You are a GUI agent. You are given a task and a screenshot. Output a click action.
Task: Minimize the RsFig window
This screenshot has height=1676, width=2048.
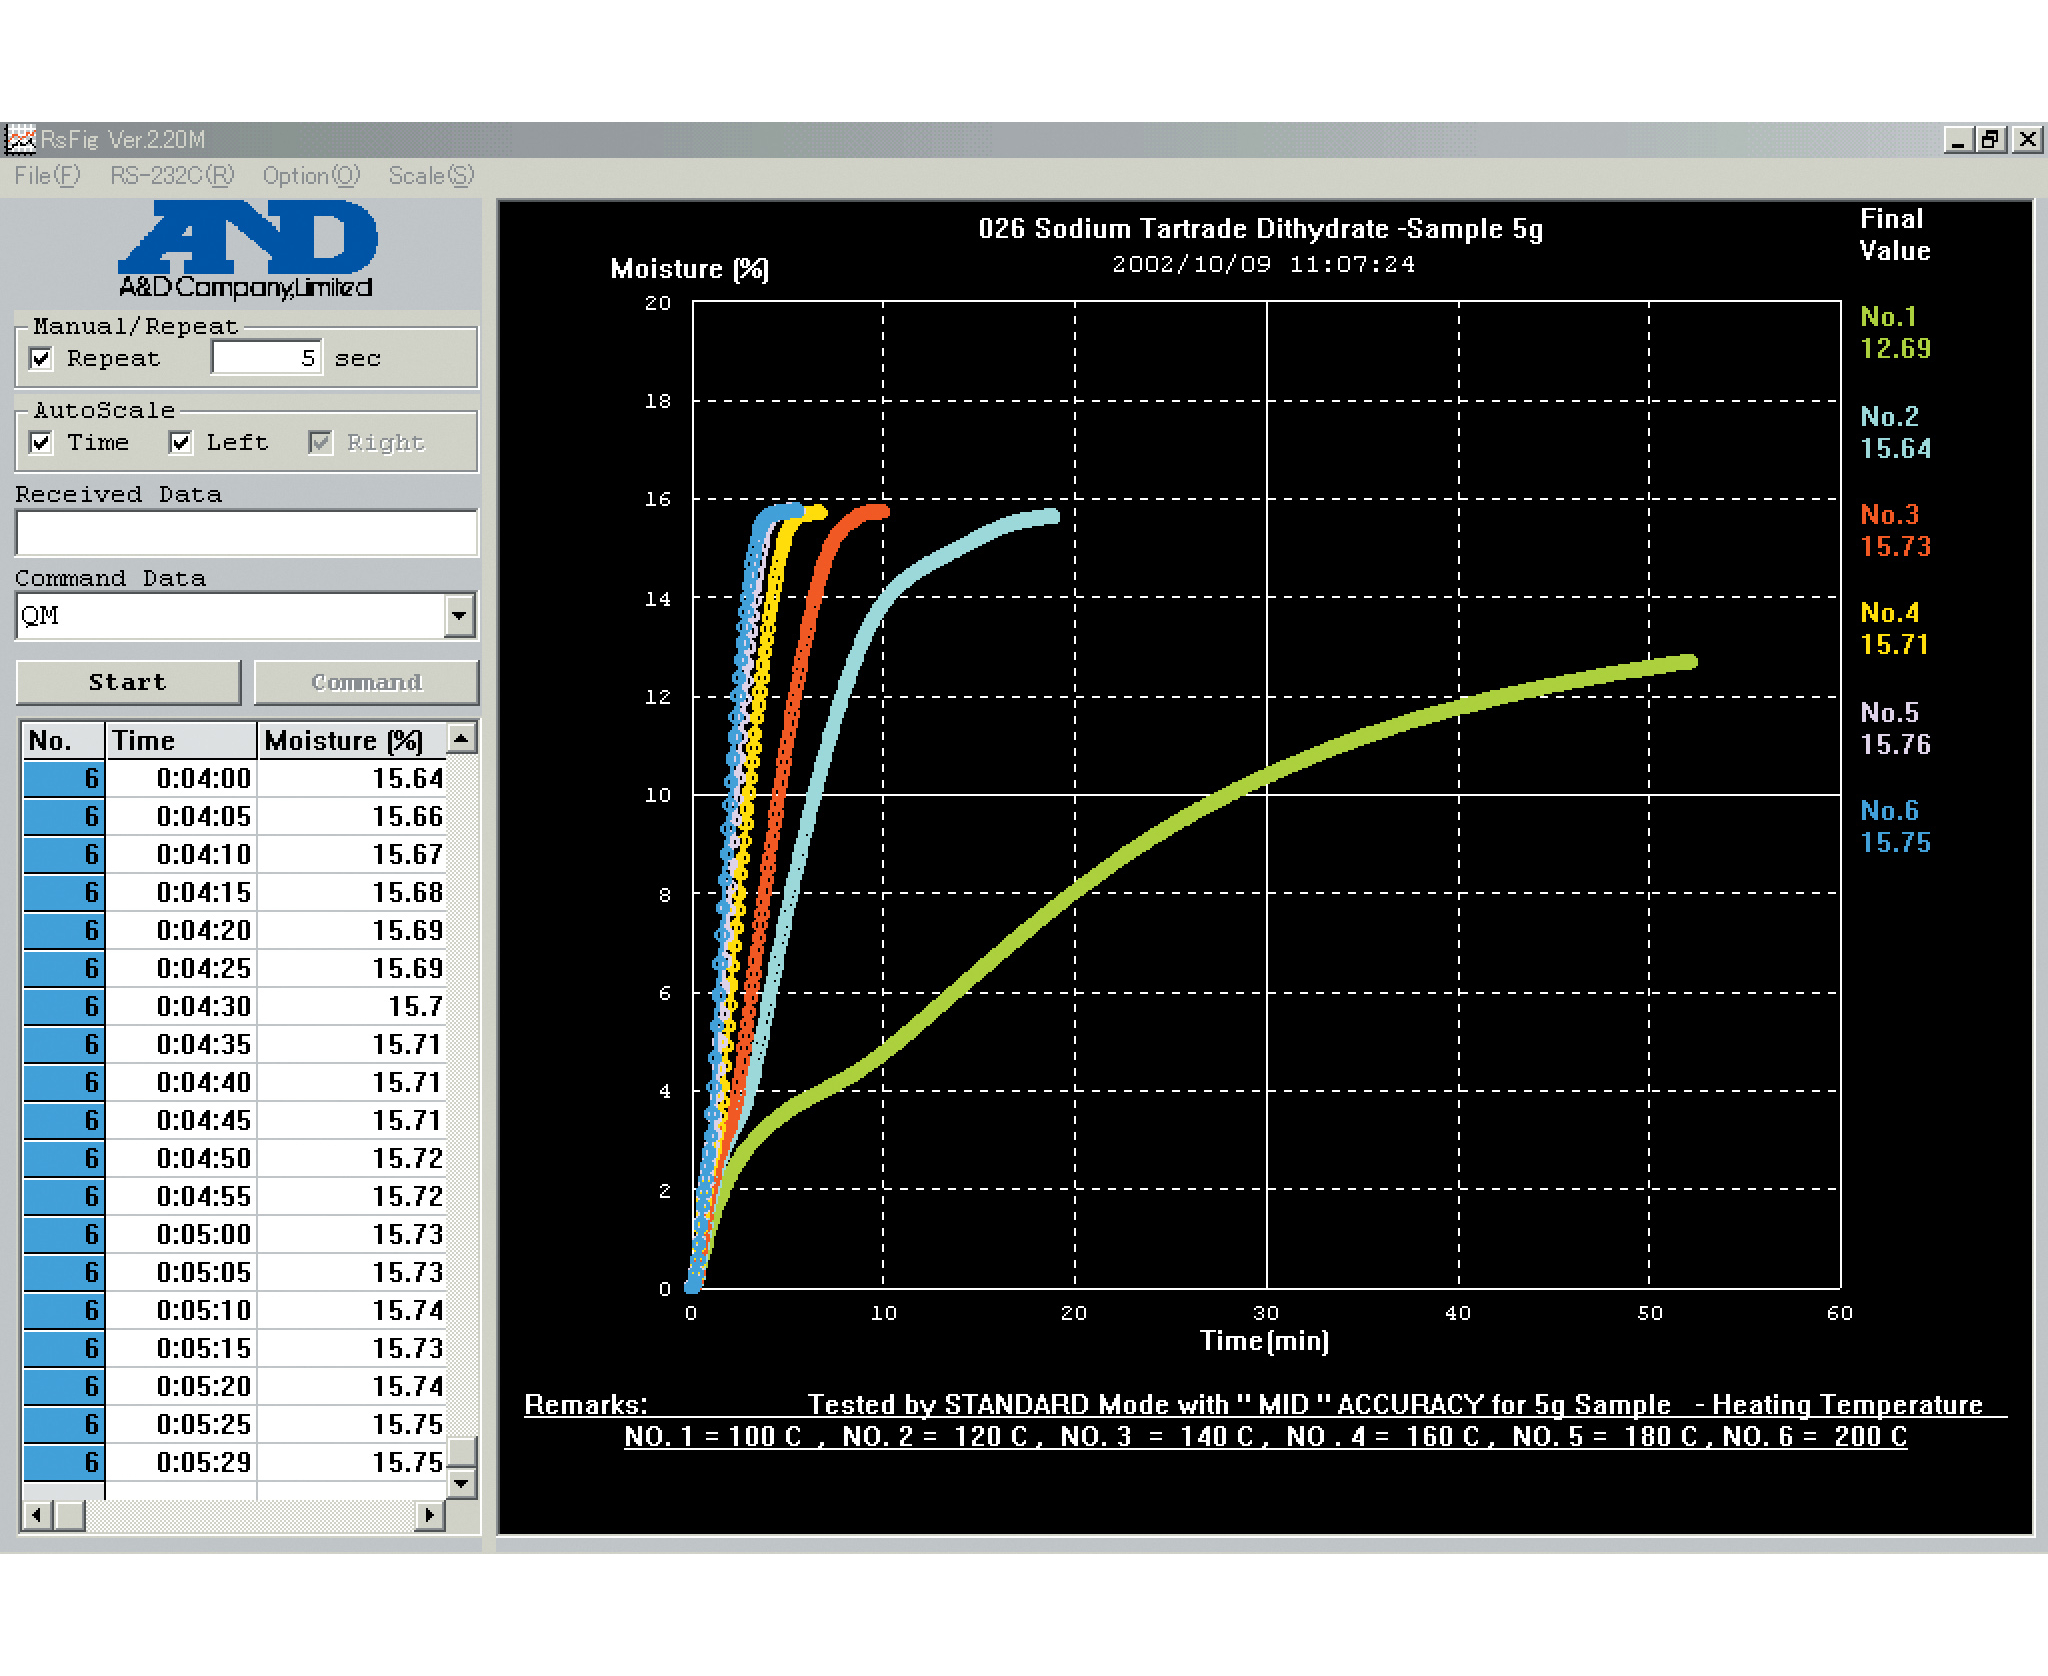pyautogui.click(x=1957, y=140)
